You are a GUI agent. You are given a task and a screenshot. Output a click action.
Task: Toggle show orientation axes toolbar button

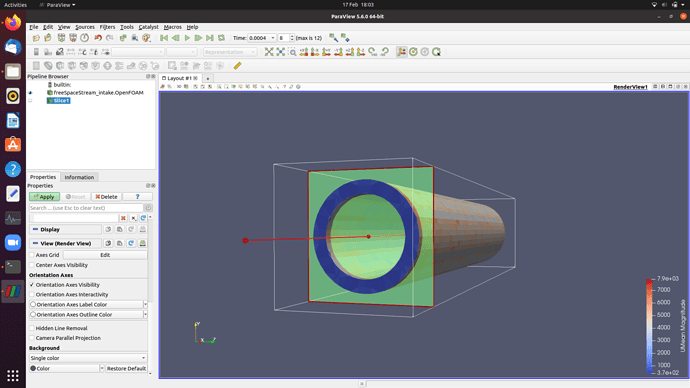click(x=401, y=52)
